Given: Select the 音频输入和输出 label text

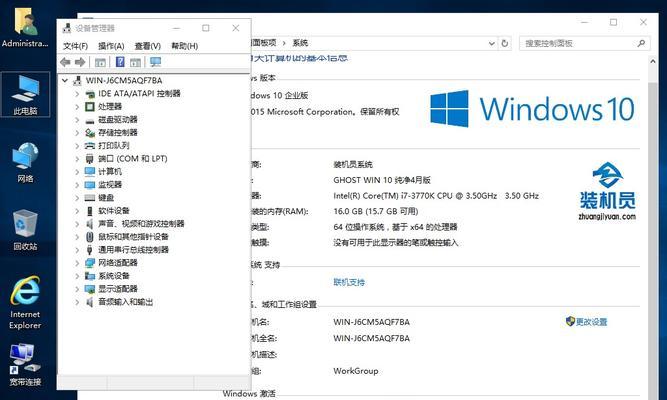Looking at the screenshot, I should pyautogui.click(x=125, y=302).
